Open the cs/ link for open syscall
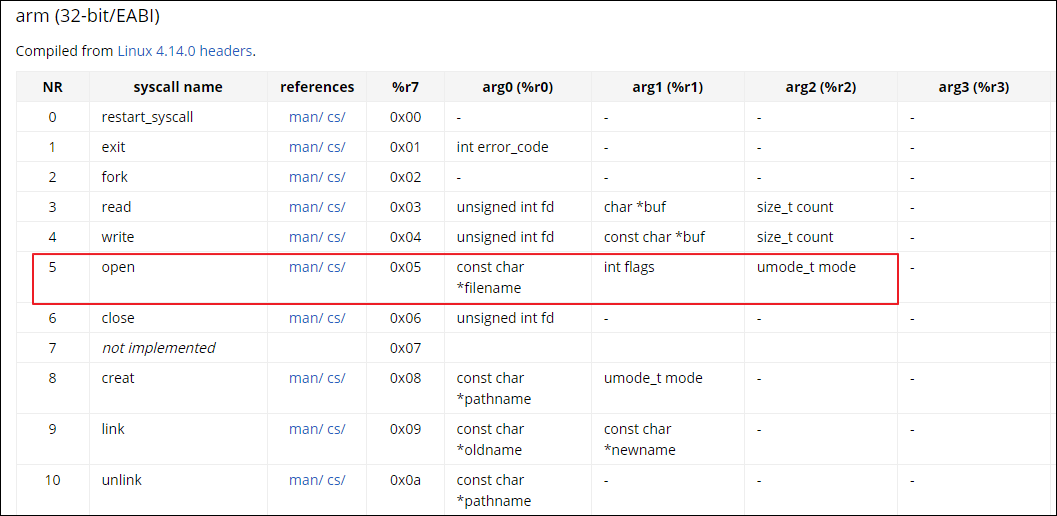The image size is (1057, 516). click(x=336, y=267)
